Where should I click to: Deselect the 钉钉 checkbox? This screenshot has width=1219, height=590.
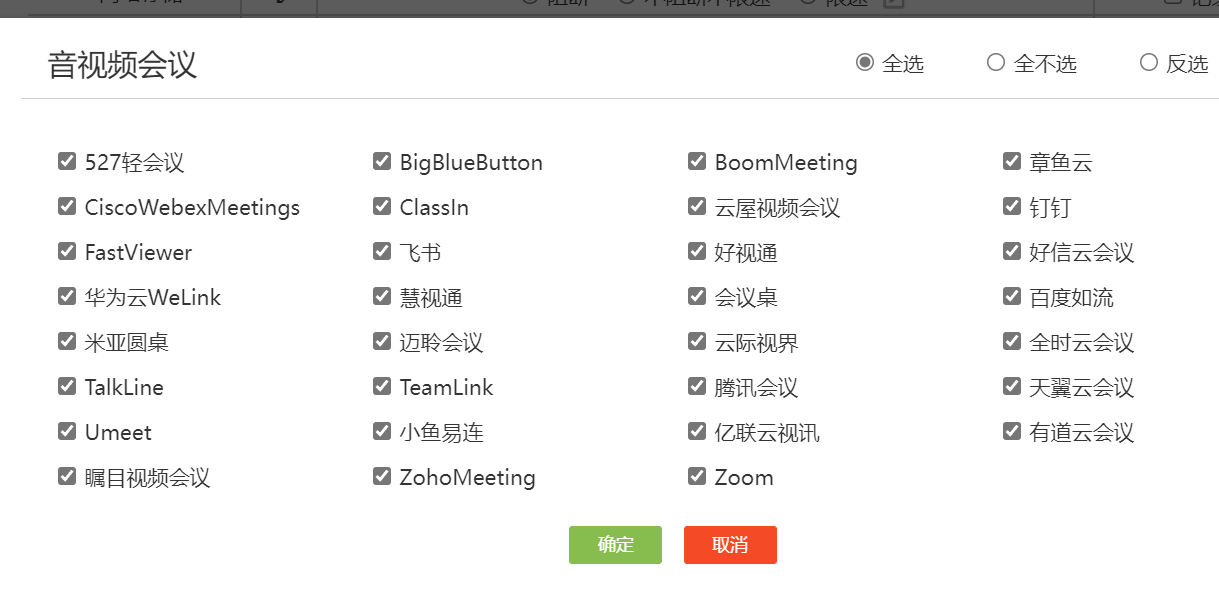1012,207
